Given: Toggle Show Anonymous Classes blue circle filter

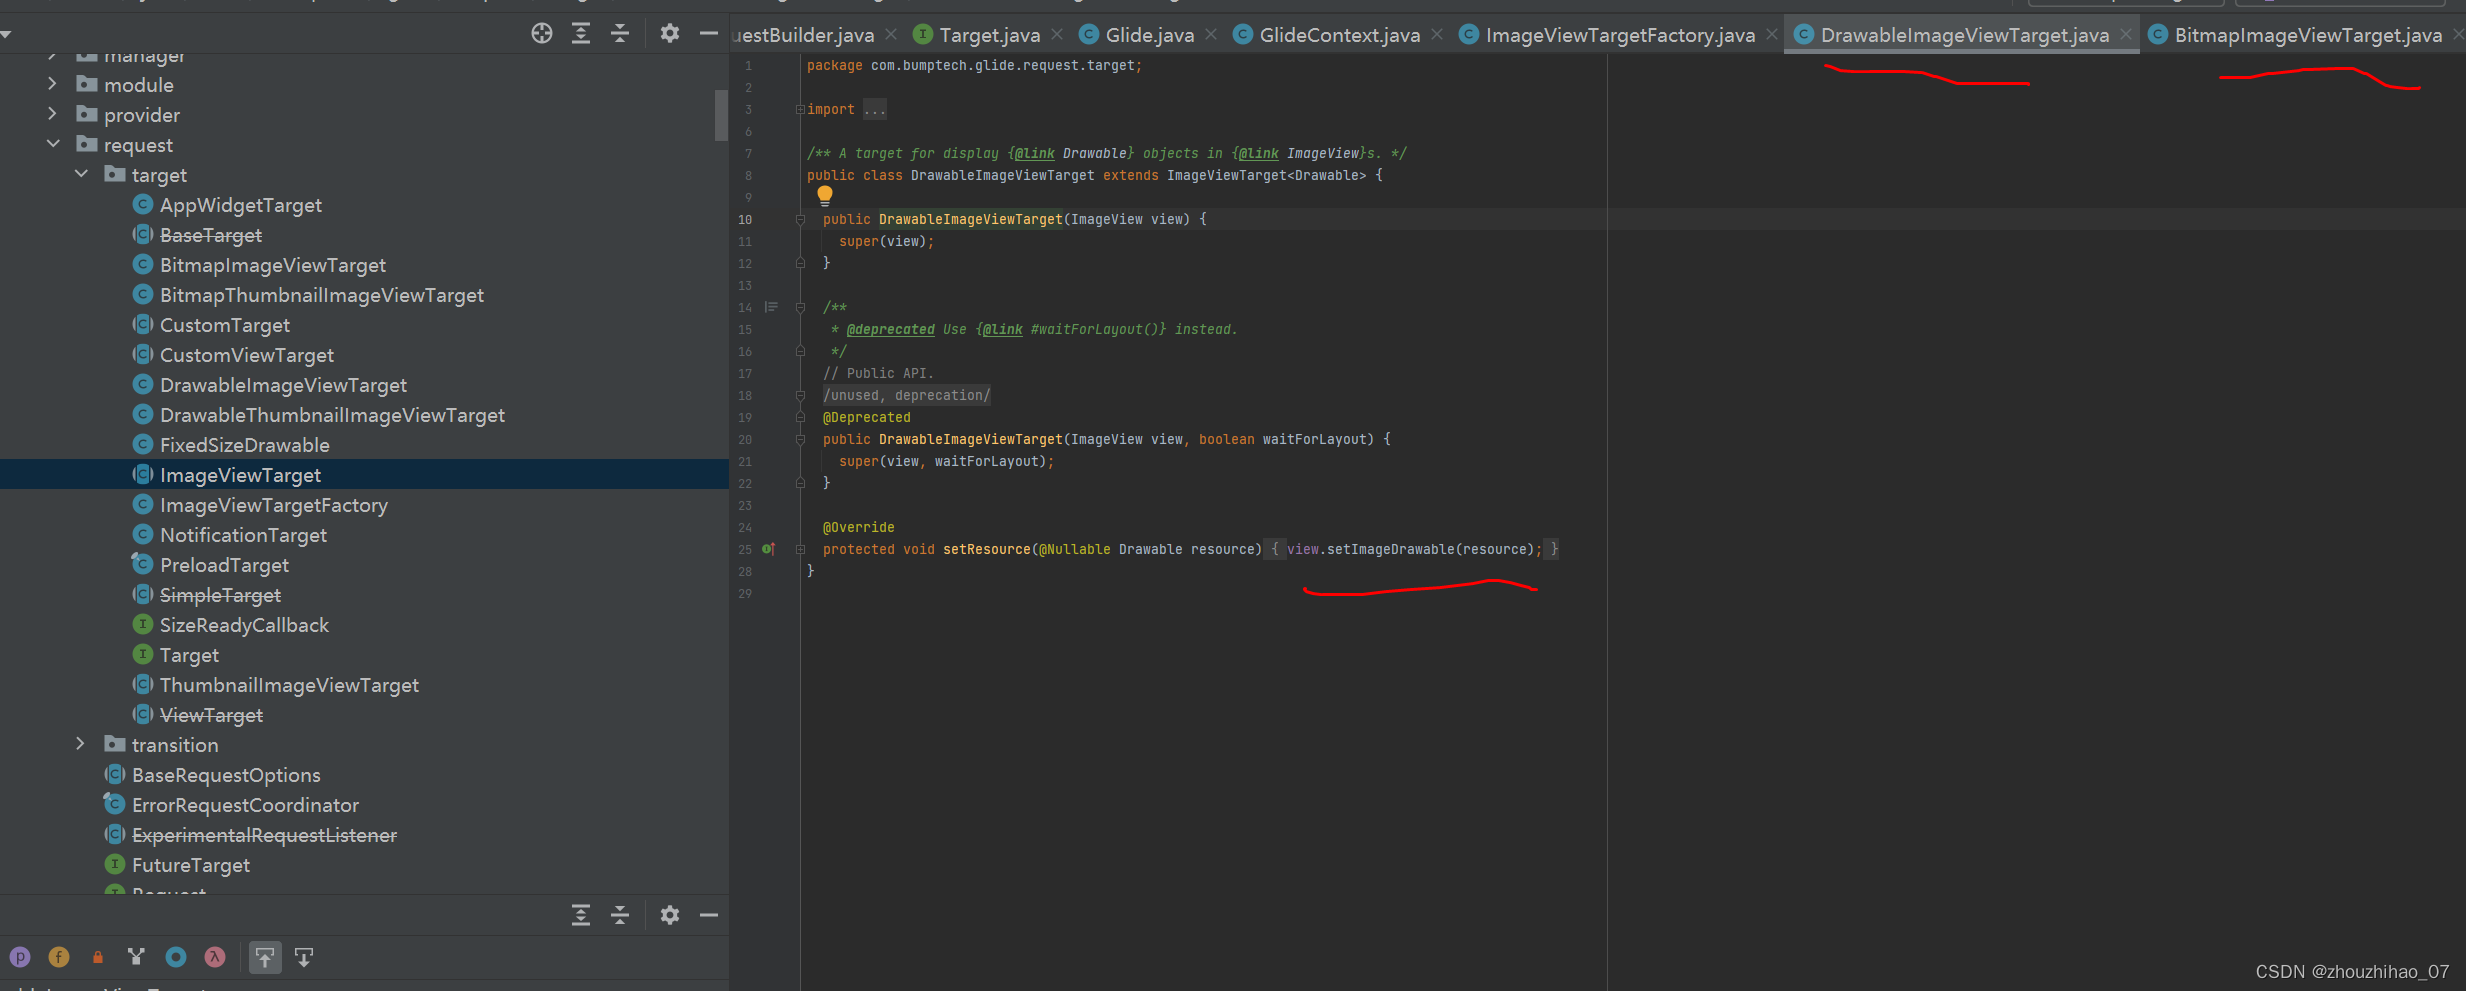Looking at the screenshot, I should click(x=176, y=957).
